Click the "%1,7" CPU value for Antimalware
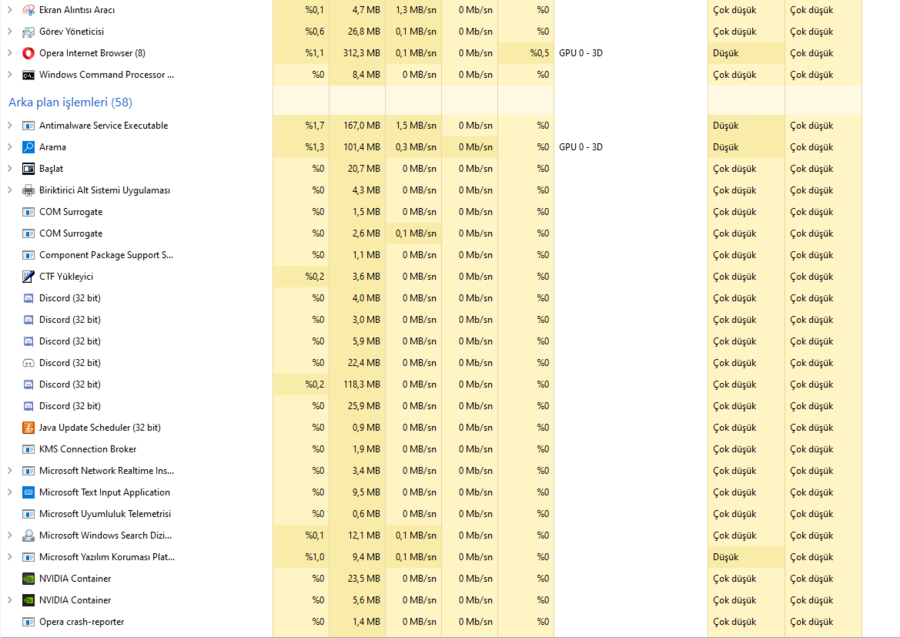 pyautogui.click(x=315, y=126)
